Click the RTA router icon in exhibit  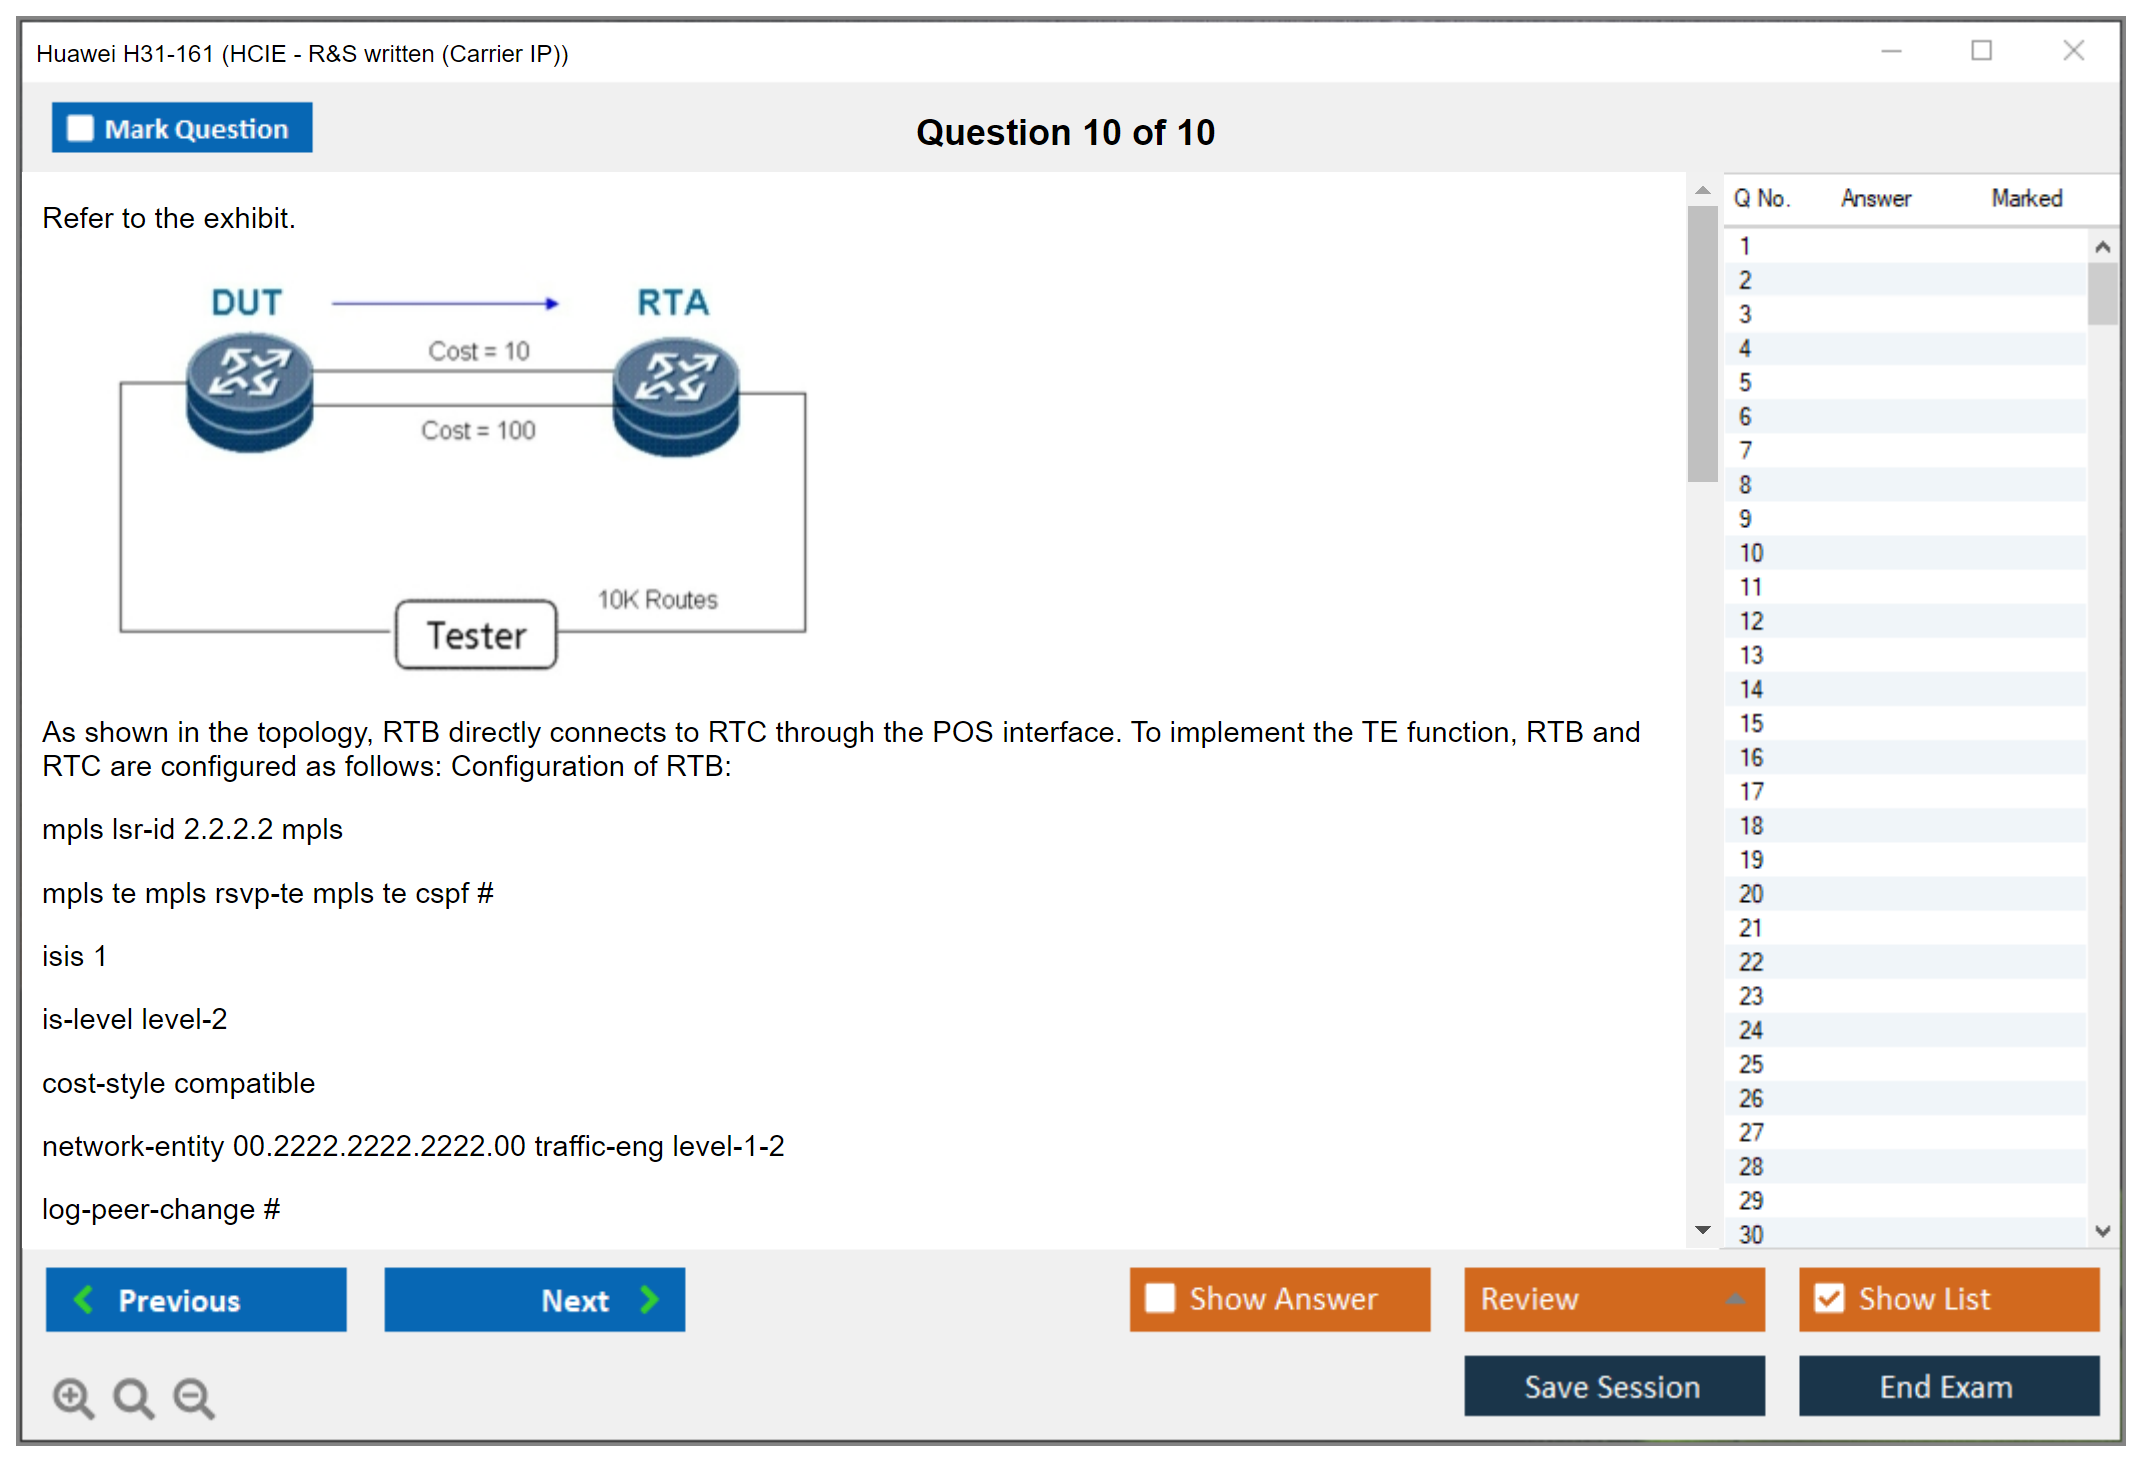pos(676,396)
